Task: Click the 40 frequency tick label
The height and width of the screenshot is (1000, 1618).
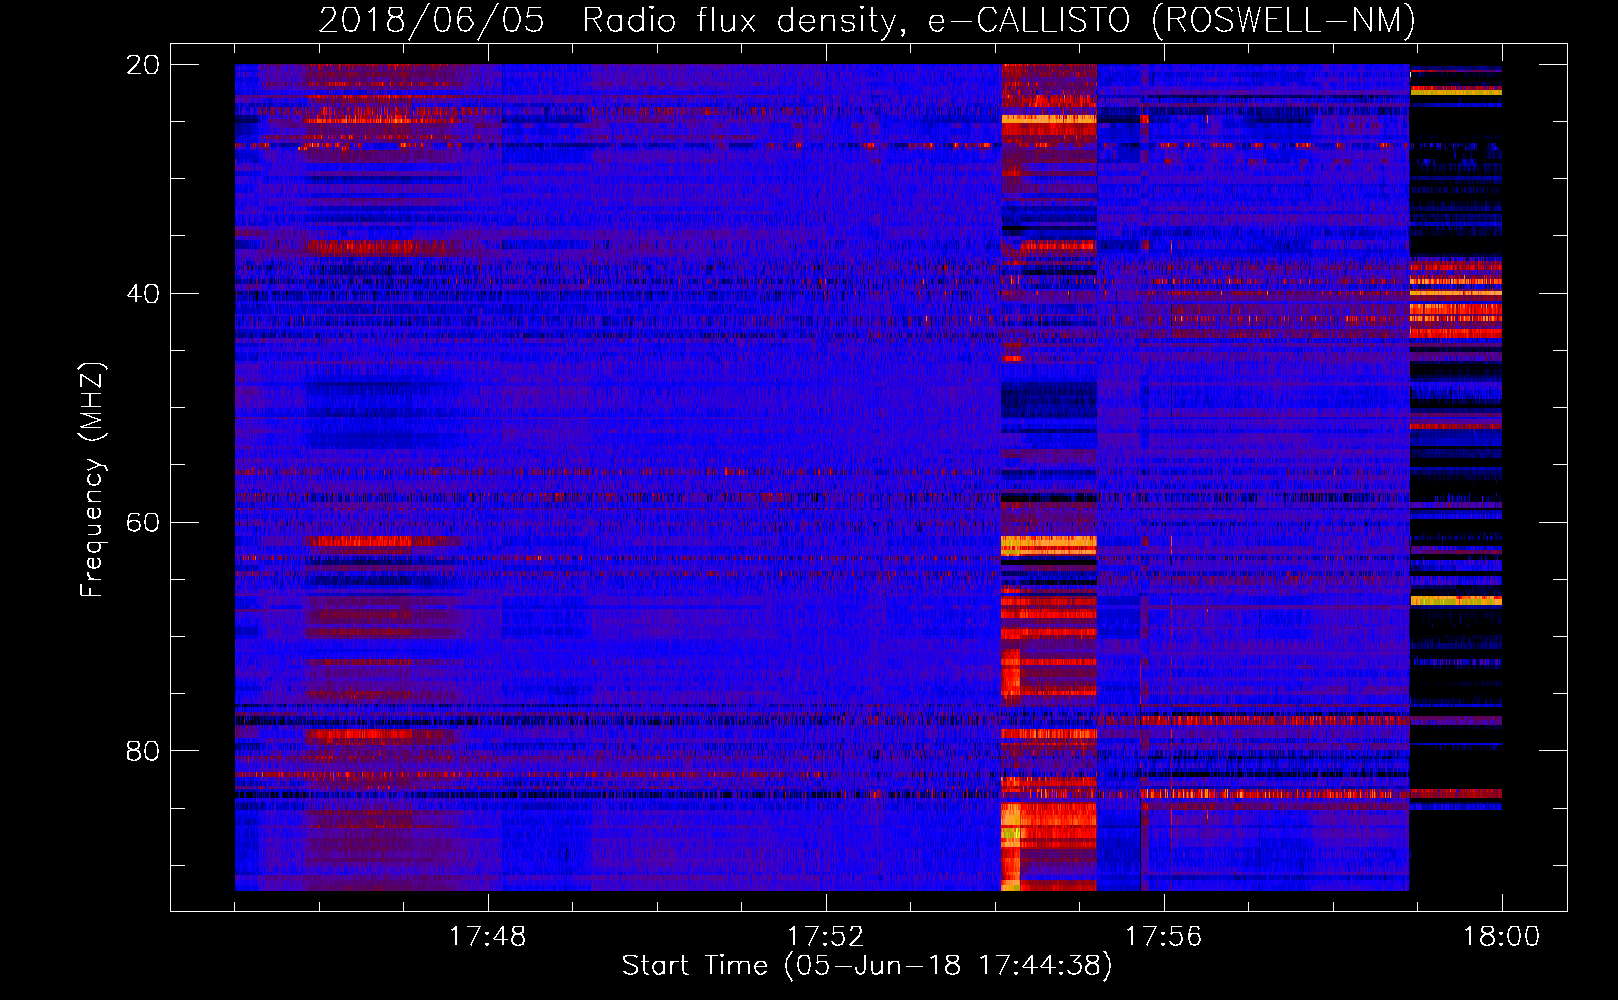Action: (x=142, y=294)
